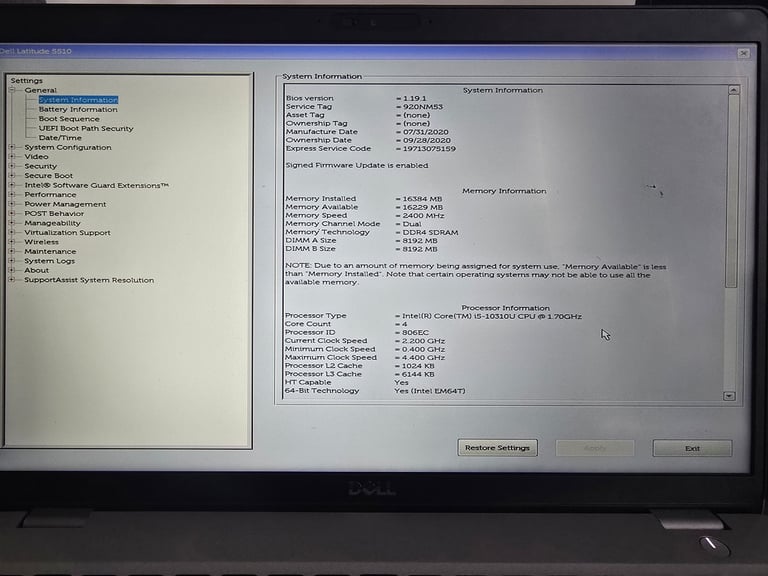Expand the Secure Boot node
This screenshot has height=576, width=768.
[12, 175]
